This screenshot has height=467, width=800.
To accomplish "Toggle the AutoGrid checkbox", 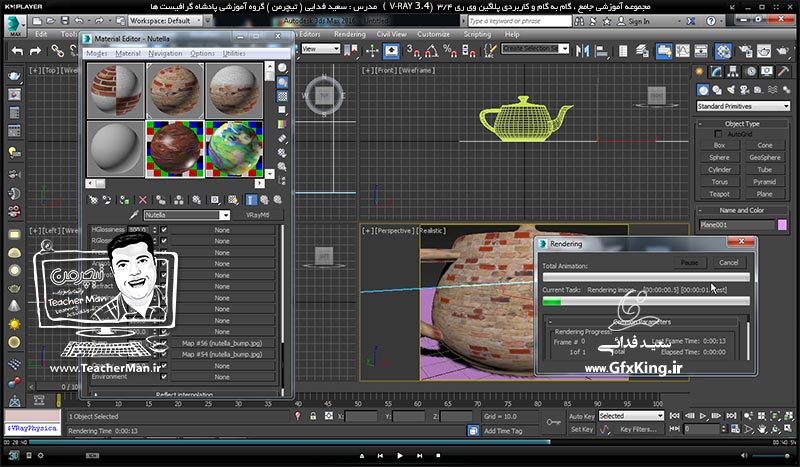I will coord(718,134).
